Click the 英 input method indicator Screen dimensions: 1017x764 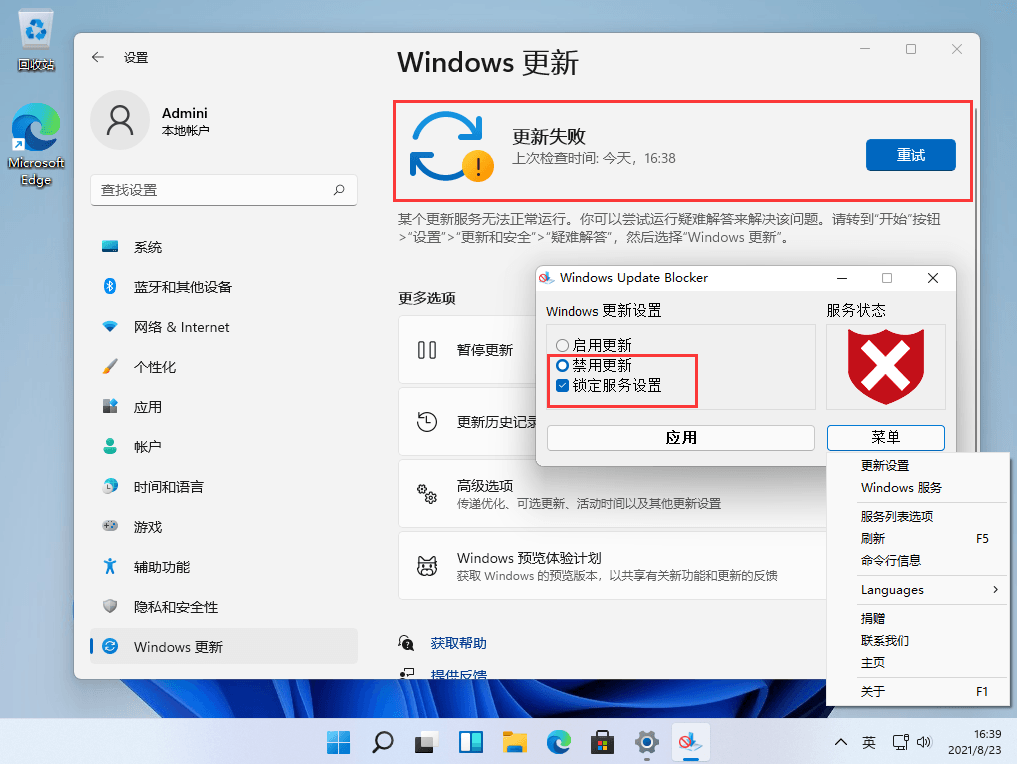tap(868, 742)
